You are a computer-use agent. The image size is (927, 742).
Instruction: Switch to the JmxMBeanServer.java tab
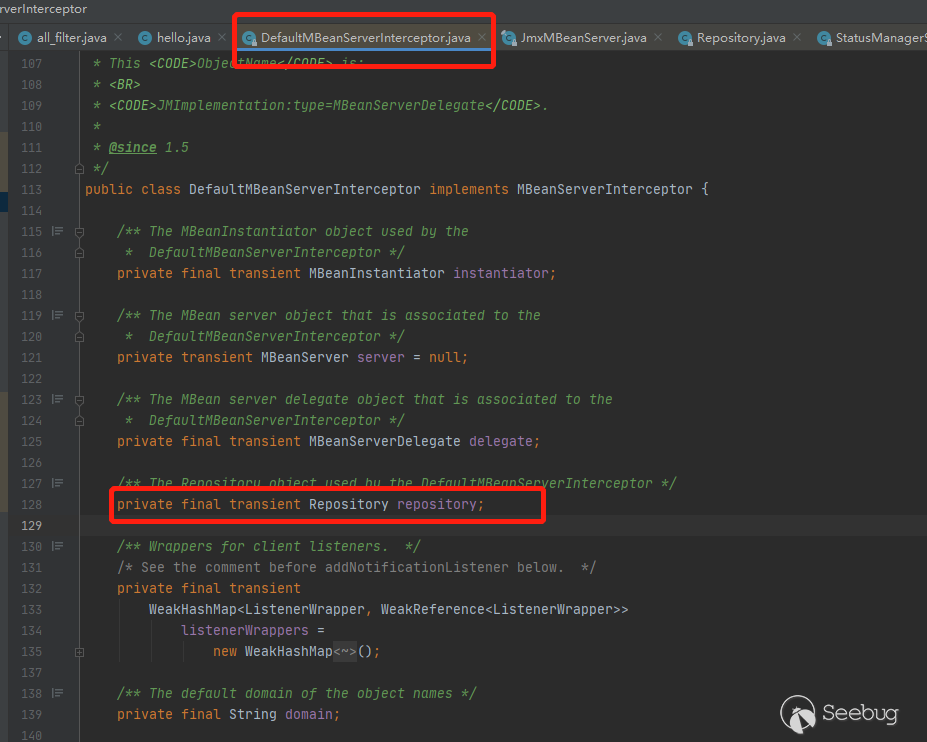coord(583,38)
